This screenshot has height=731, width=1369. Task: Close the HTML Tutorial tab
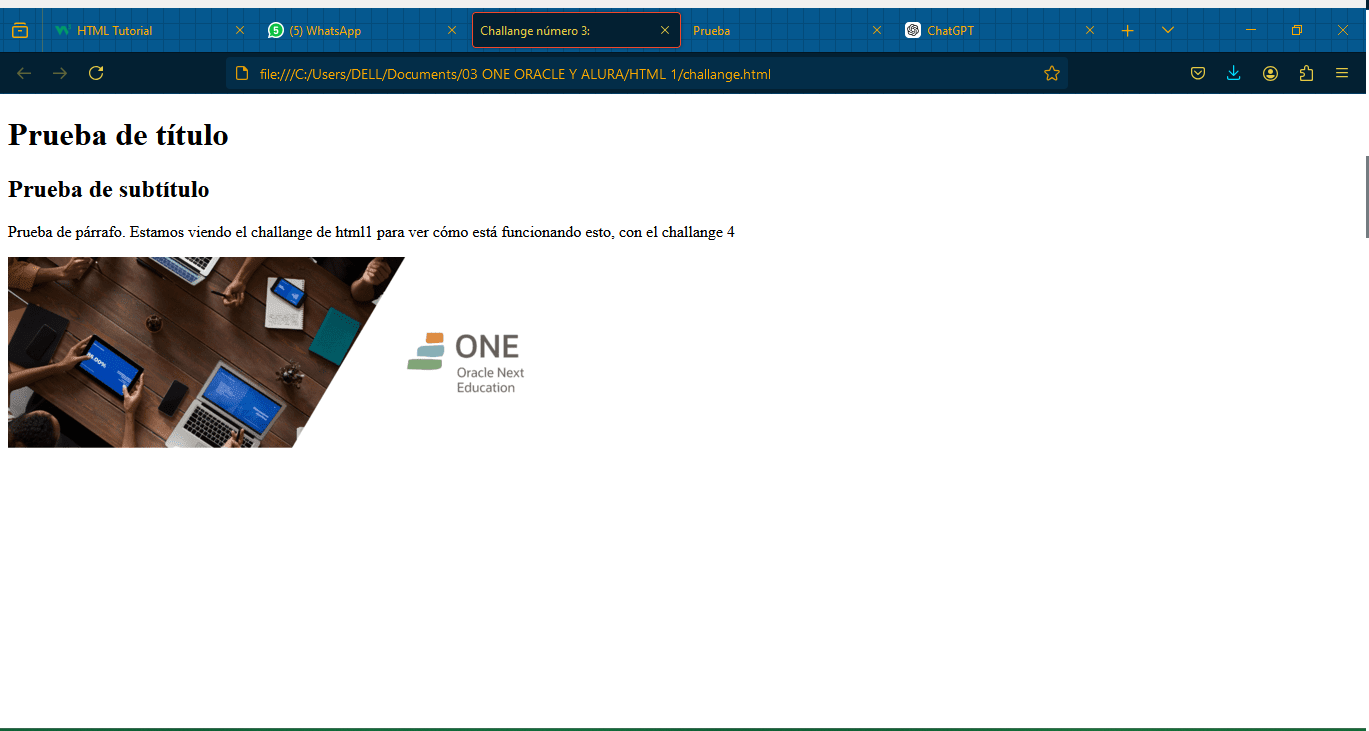[240, 31]
